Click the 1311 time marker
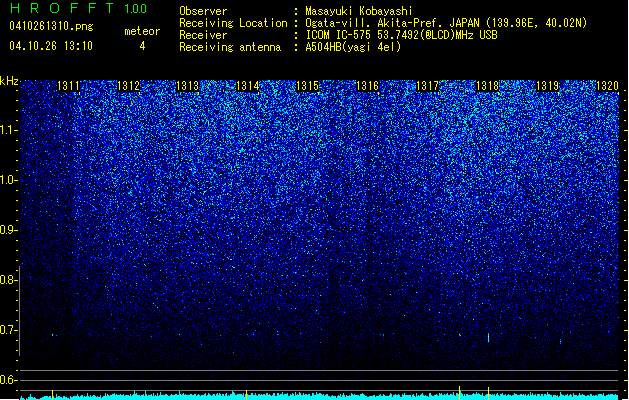Screen dimensions: 629x400 (x=69, y=86)
